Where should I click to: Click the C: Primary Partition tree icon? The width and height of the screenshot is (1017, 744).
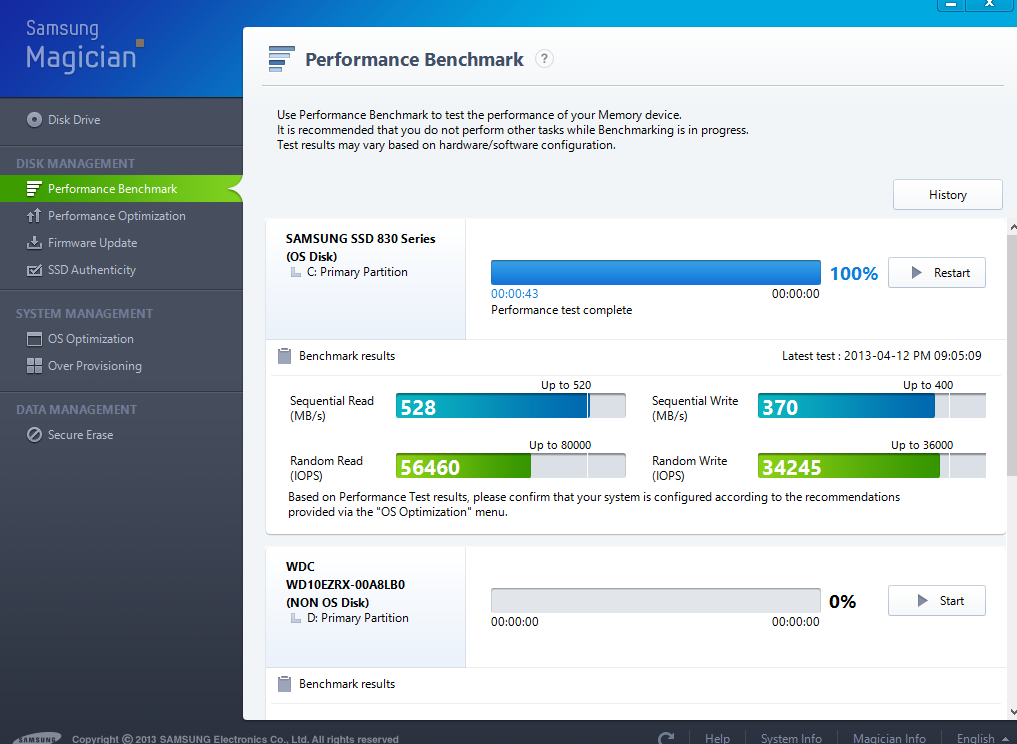tap(296, 272)
